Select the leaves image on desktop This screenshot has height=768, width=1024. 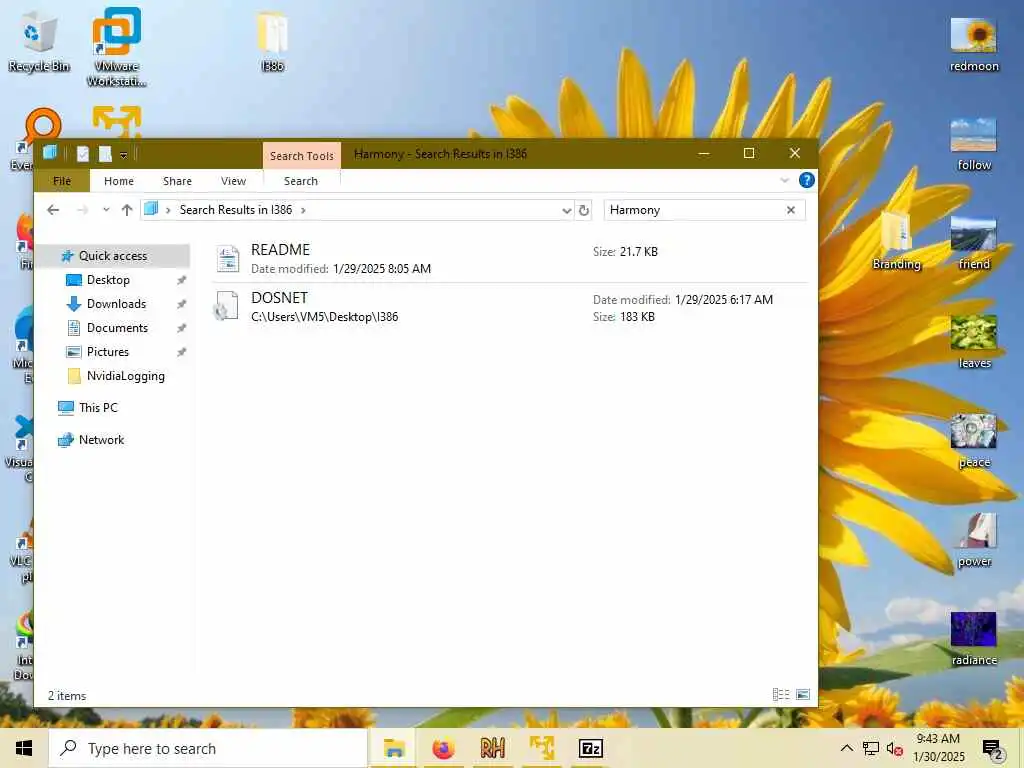[x=974, y=342]
